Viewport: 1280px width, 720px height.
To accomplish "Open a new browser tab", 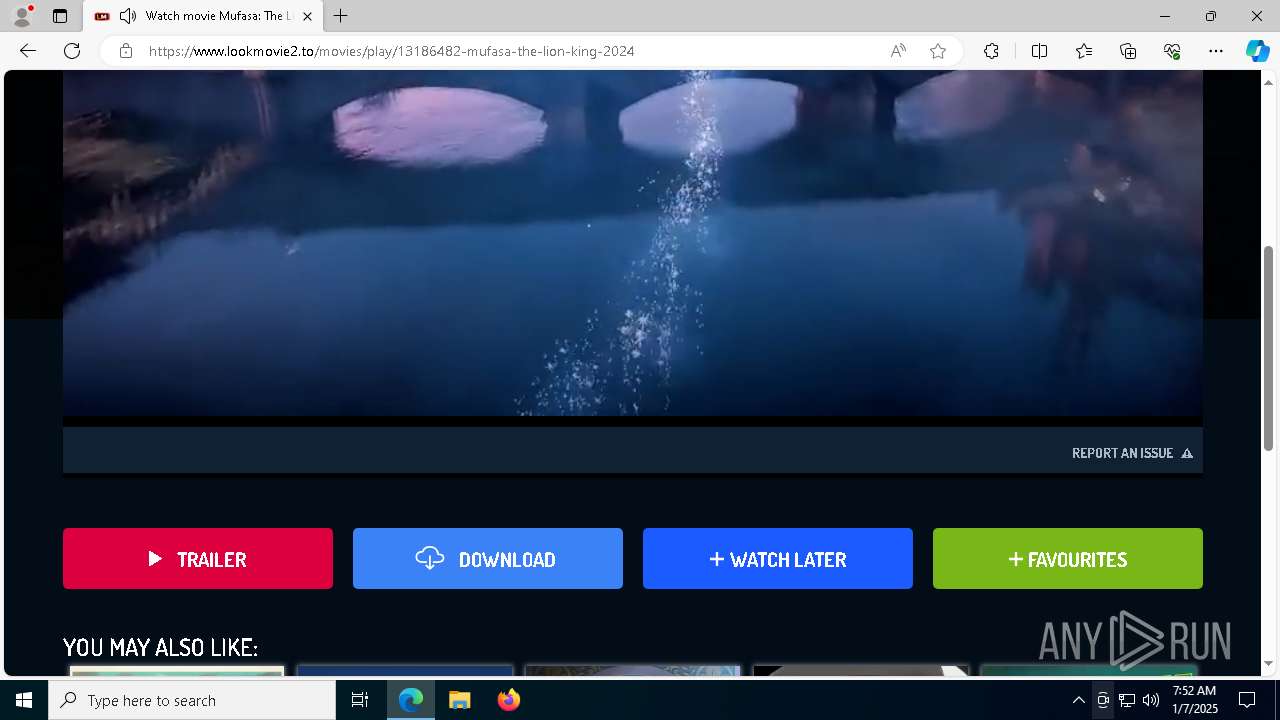I will 341,16.
